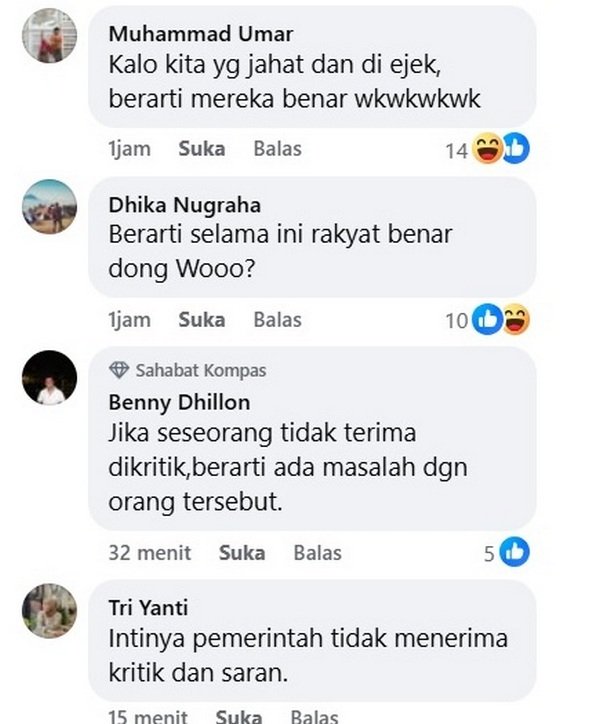Click the thumbs-up reaction on Muhammad Umar's comment

(516, 148)
